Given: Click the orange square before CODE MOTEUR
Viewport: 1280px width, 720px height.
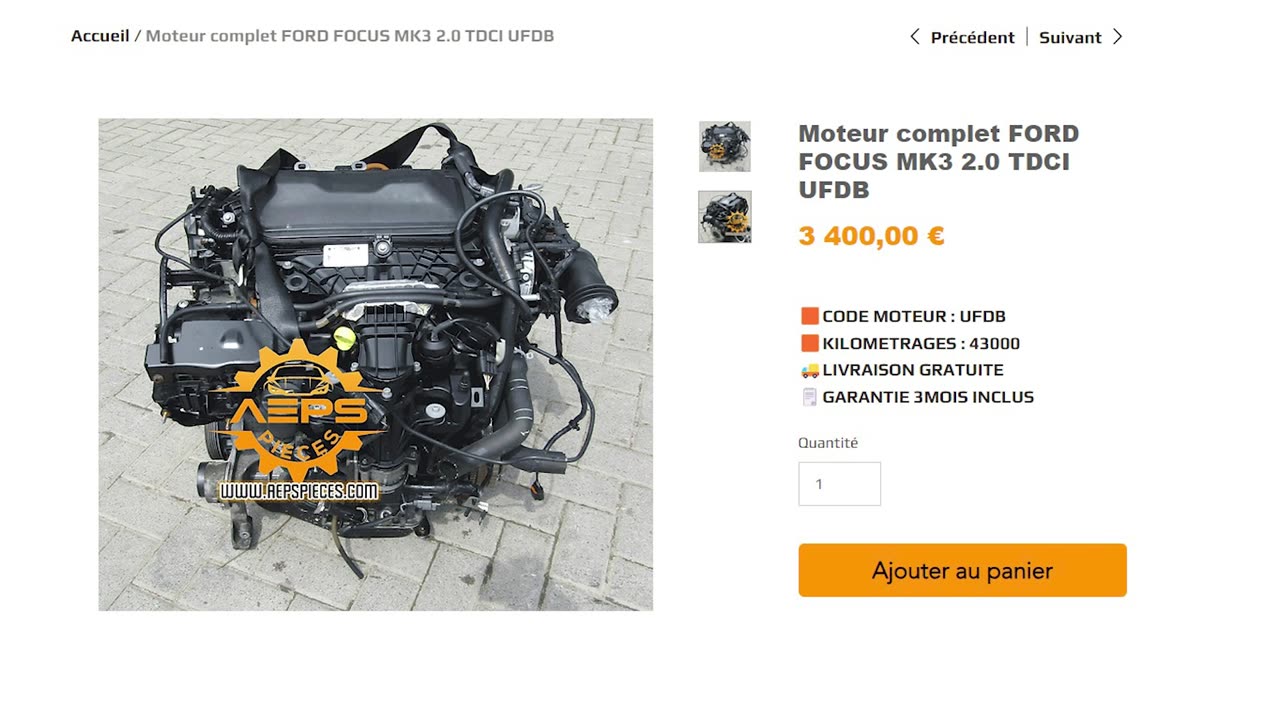Looking at the screenshot, I should (x=810, y=316).
